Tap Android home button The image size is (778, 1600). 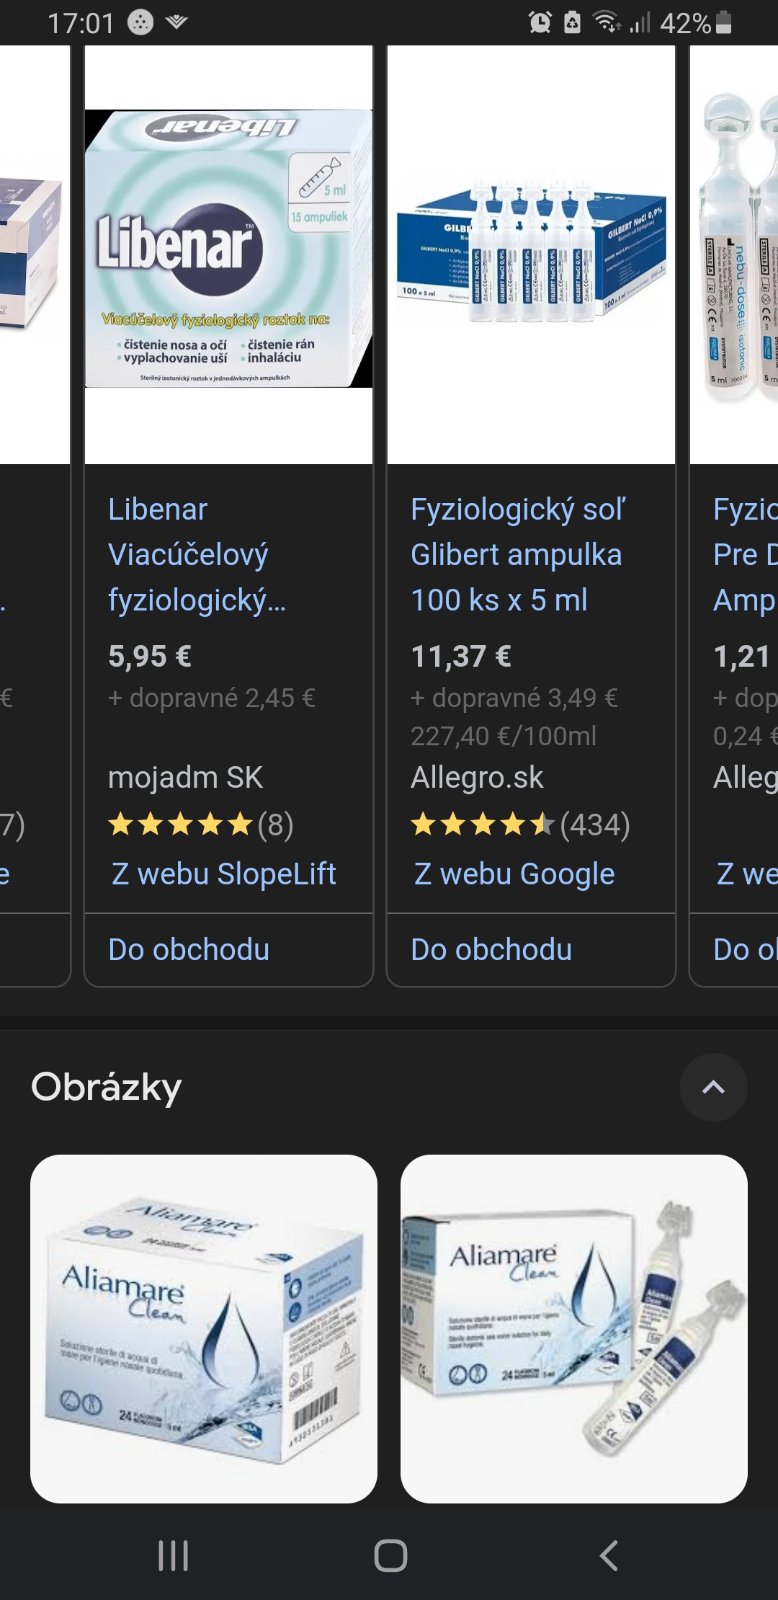click(390, 1555)
